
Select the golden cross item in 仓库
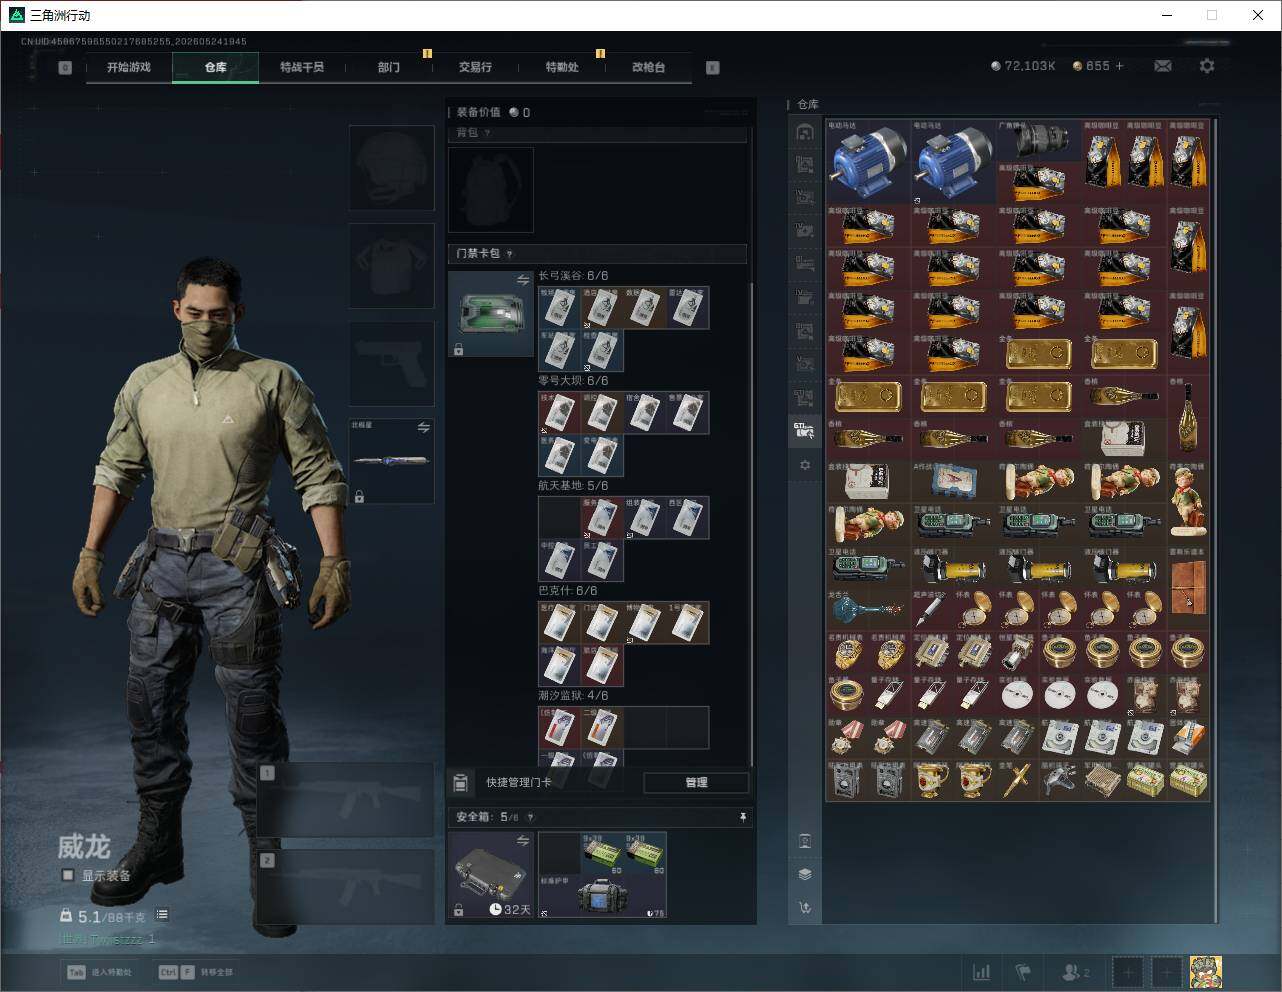(x=1018, y=779)
